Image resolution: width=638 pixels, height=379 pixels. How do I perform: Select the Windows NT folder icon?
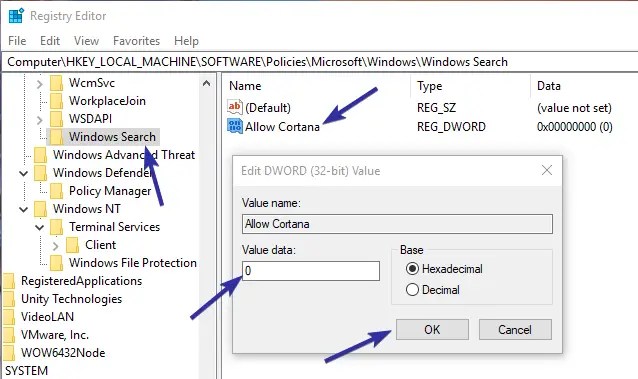pyautogui.click(x=40, y=209)
